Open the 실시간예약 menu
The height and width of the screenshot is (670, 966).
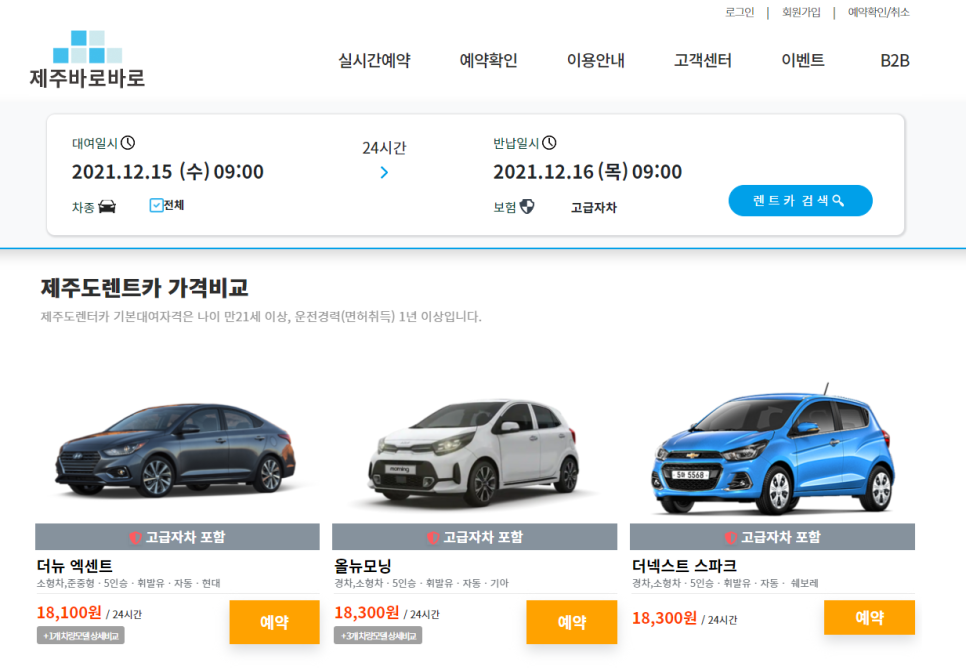click(x=374, y=60)
